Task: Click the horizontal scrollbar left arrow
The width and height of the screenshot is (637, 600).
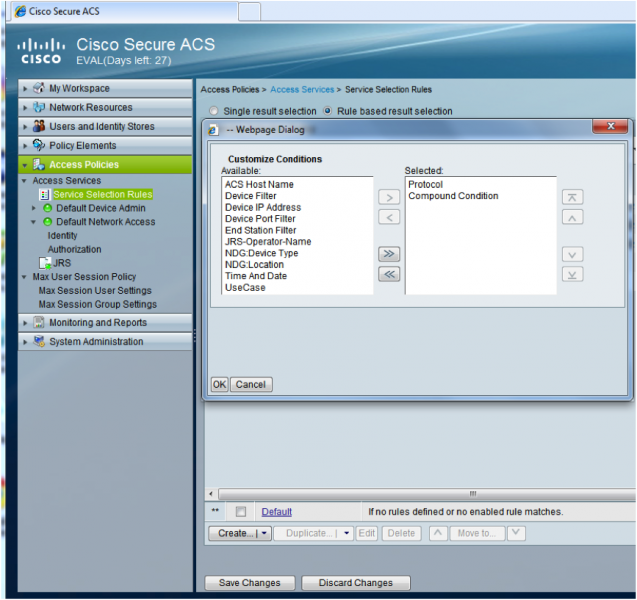Action: [x=210, y=494]
